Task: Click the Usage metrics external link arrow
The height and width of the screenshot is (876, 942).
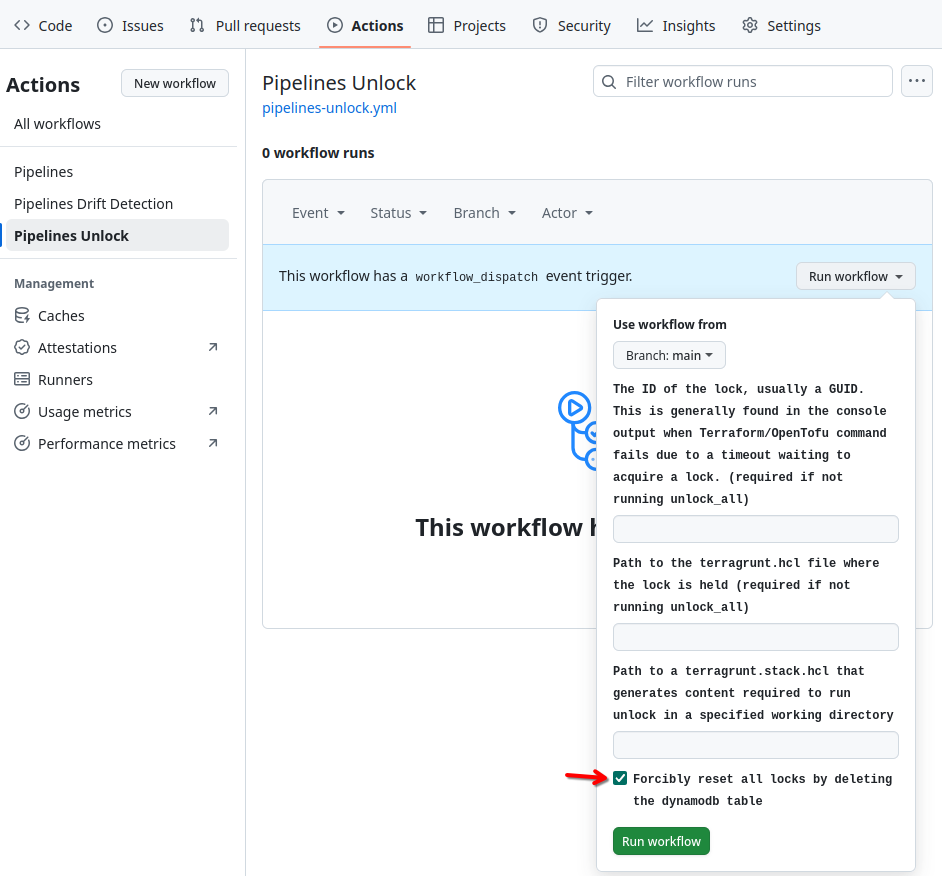Action: coord(212,411)
